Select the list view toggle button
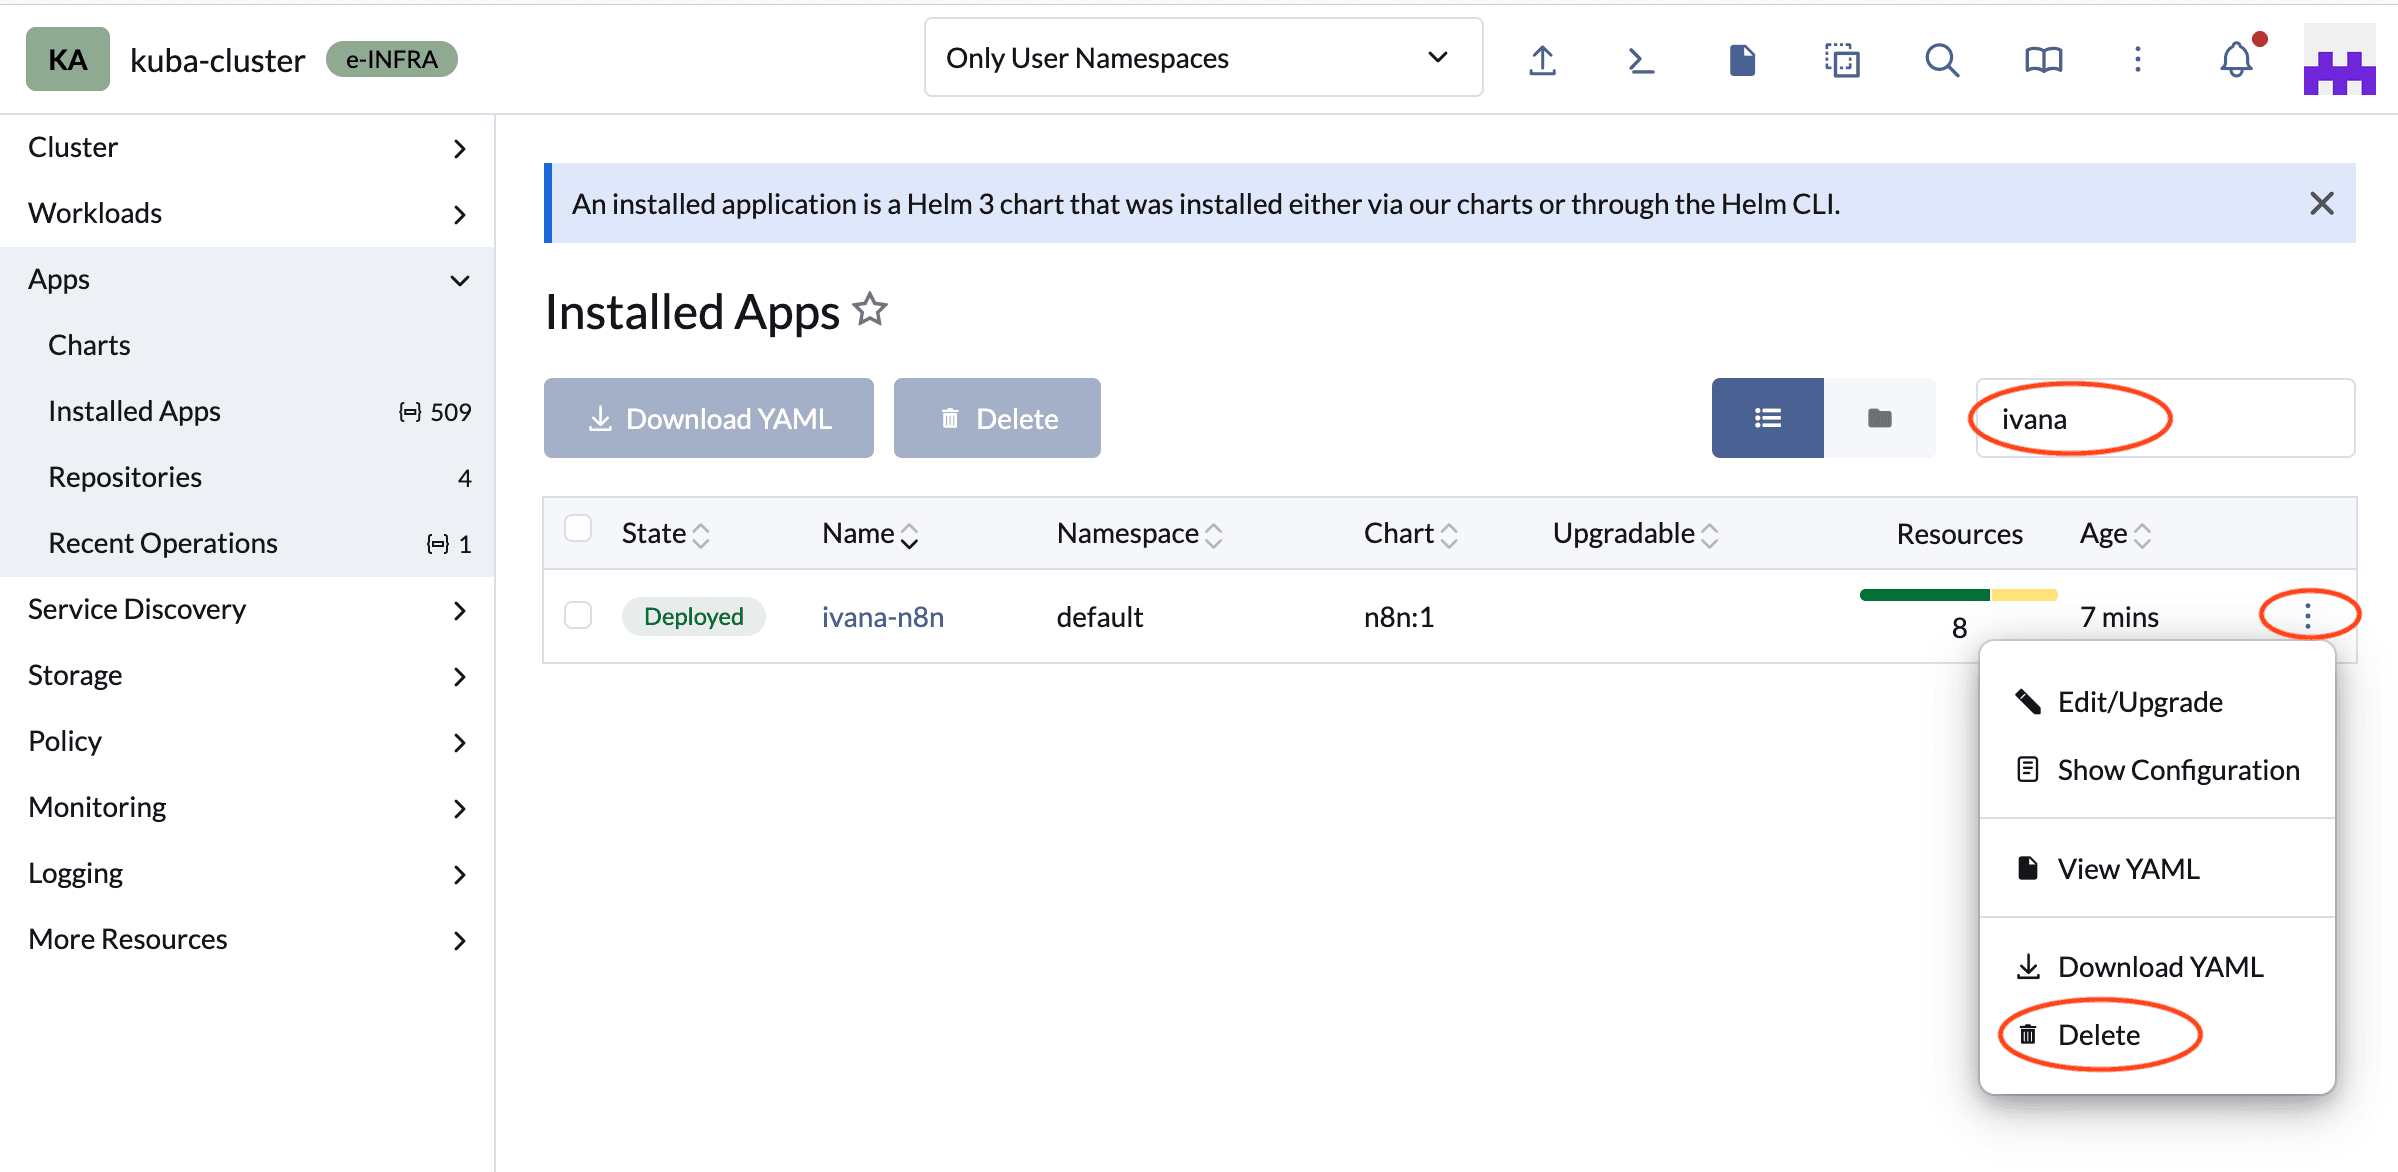The image size is (2398, 1172). coord(1767,418)
